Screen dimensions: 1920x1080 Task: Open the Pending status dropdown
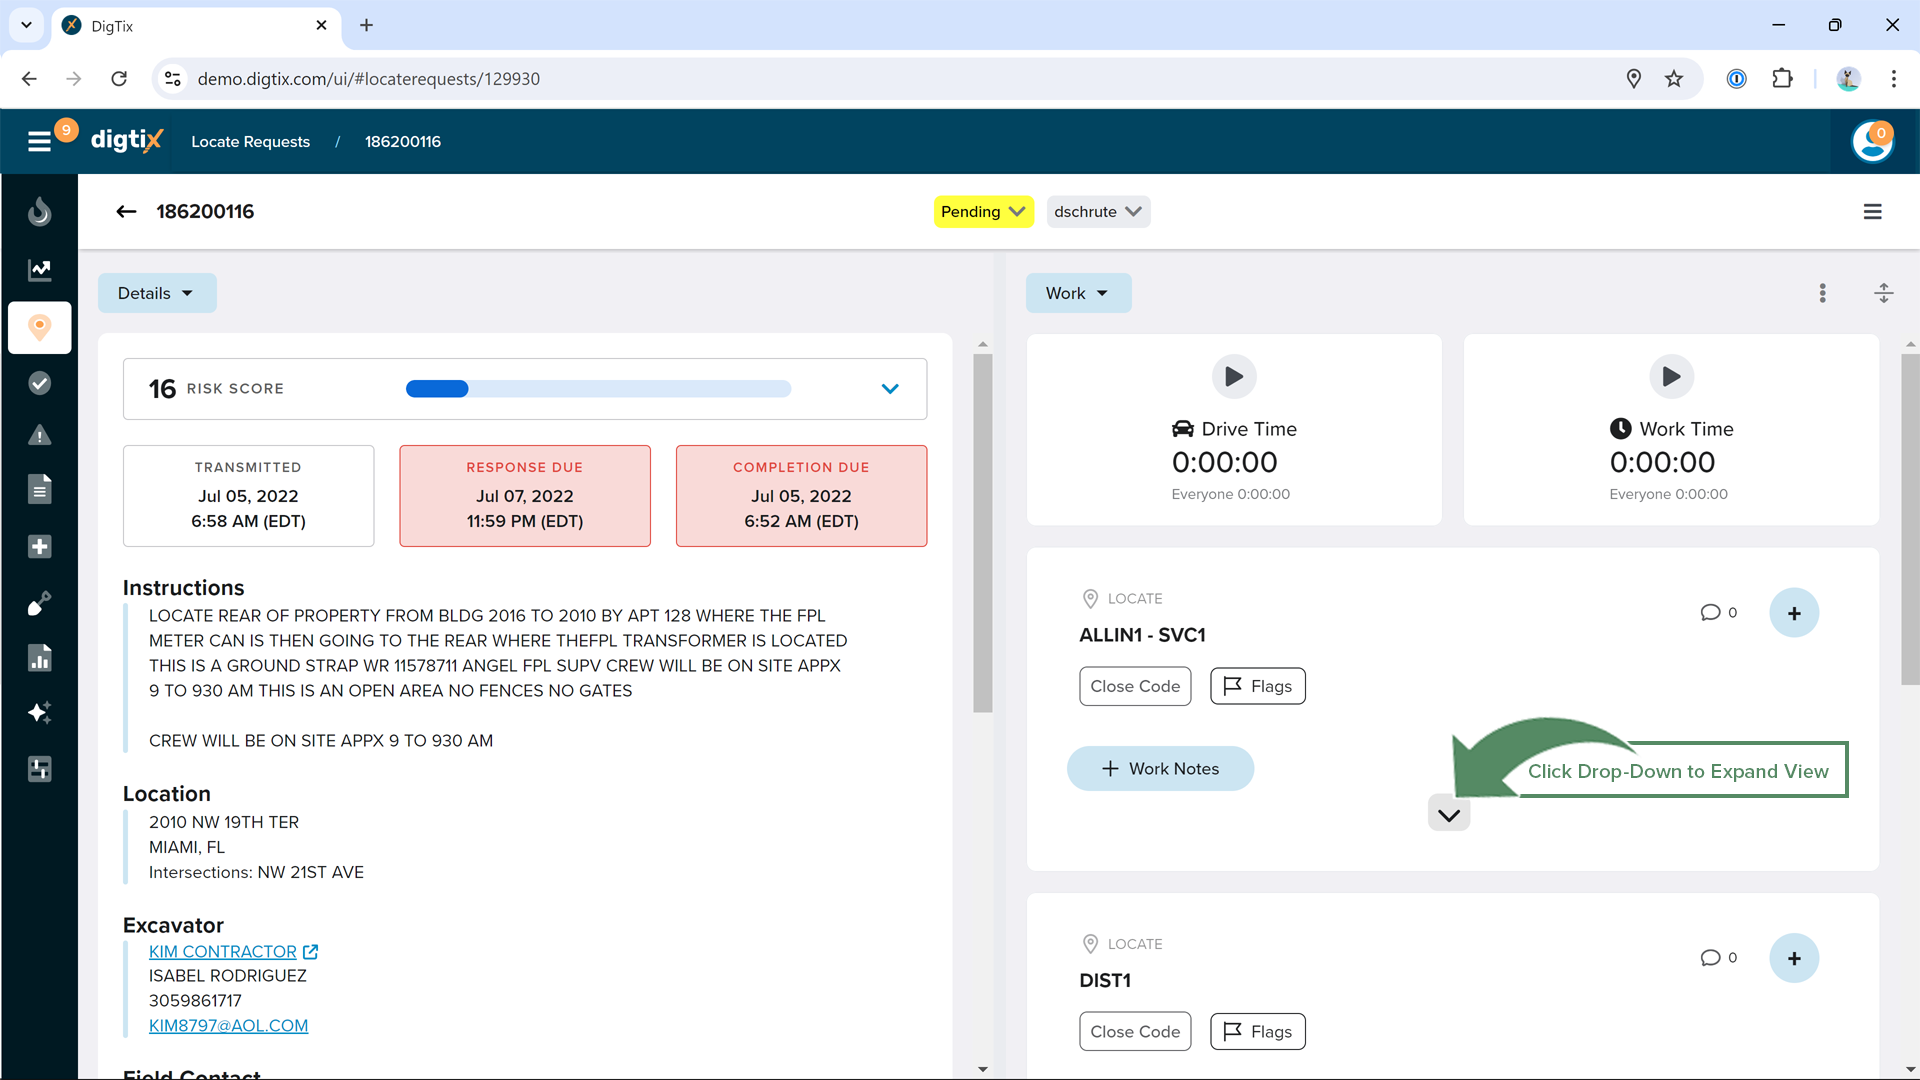pyautogui.click(x=983, y=212)
